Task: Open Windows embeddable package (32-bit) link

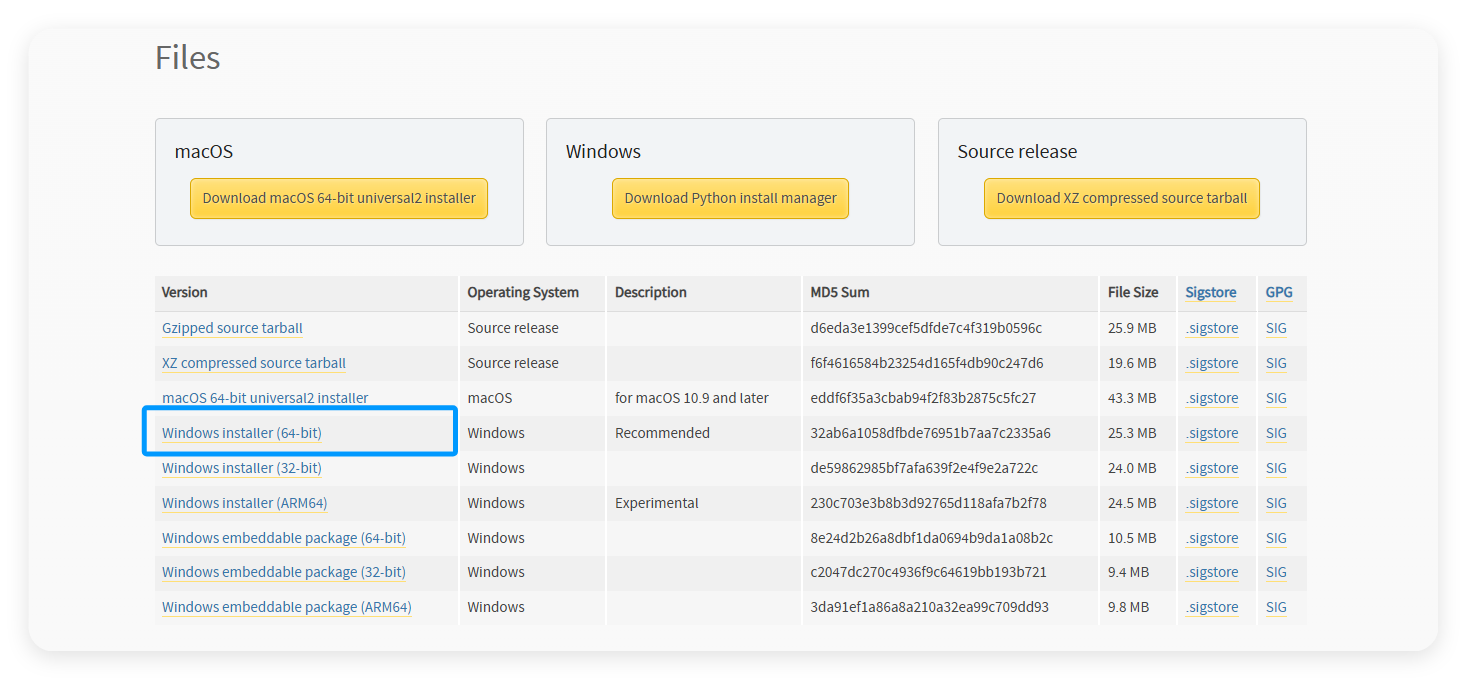Action: (284, 572)
